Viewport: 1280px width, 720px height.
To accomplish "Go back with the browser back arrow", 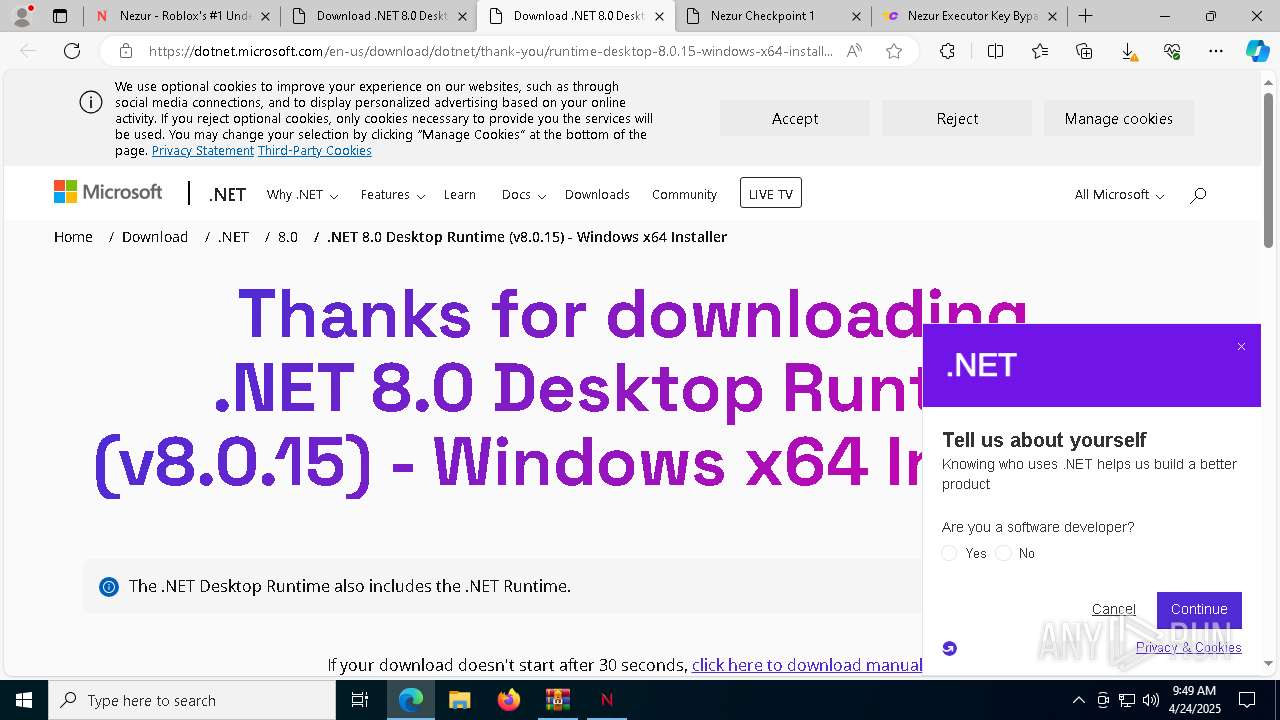I will (x=28, y=51).
